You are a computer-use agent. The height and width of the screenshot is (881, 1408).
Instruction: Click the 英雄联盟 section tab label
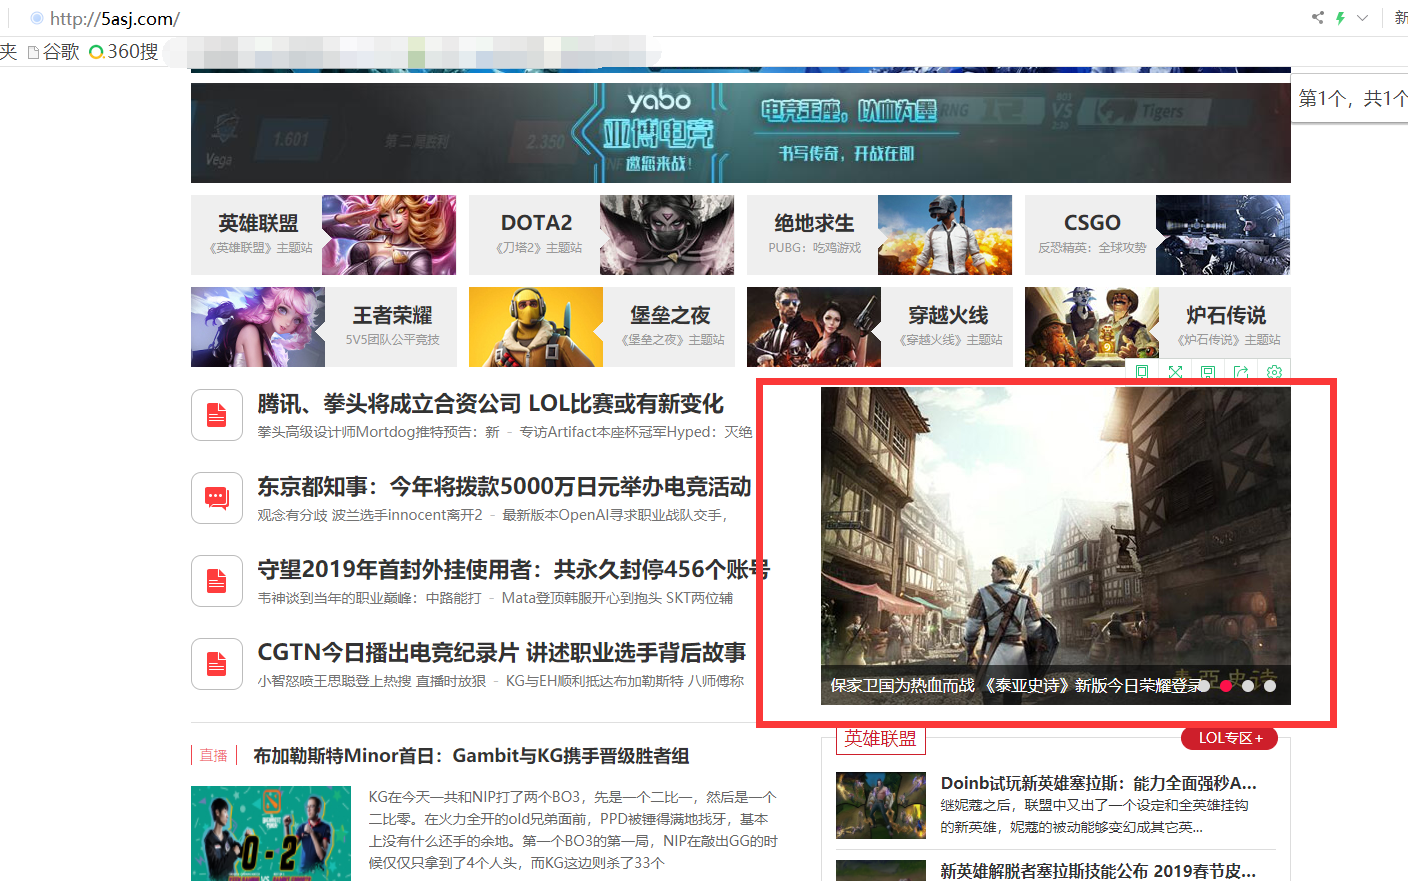pyautogui.click(x=880, y=739)
